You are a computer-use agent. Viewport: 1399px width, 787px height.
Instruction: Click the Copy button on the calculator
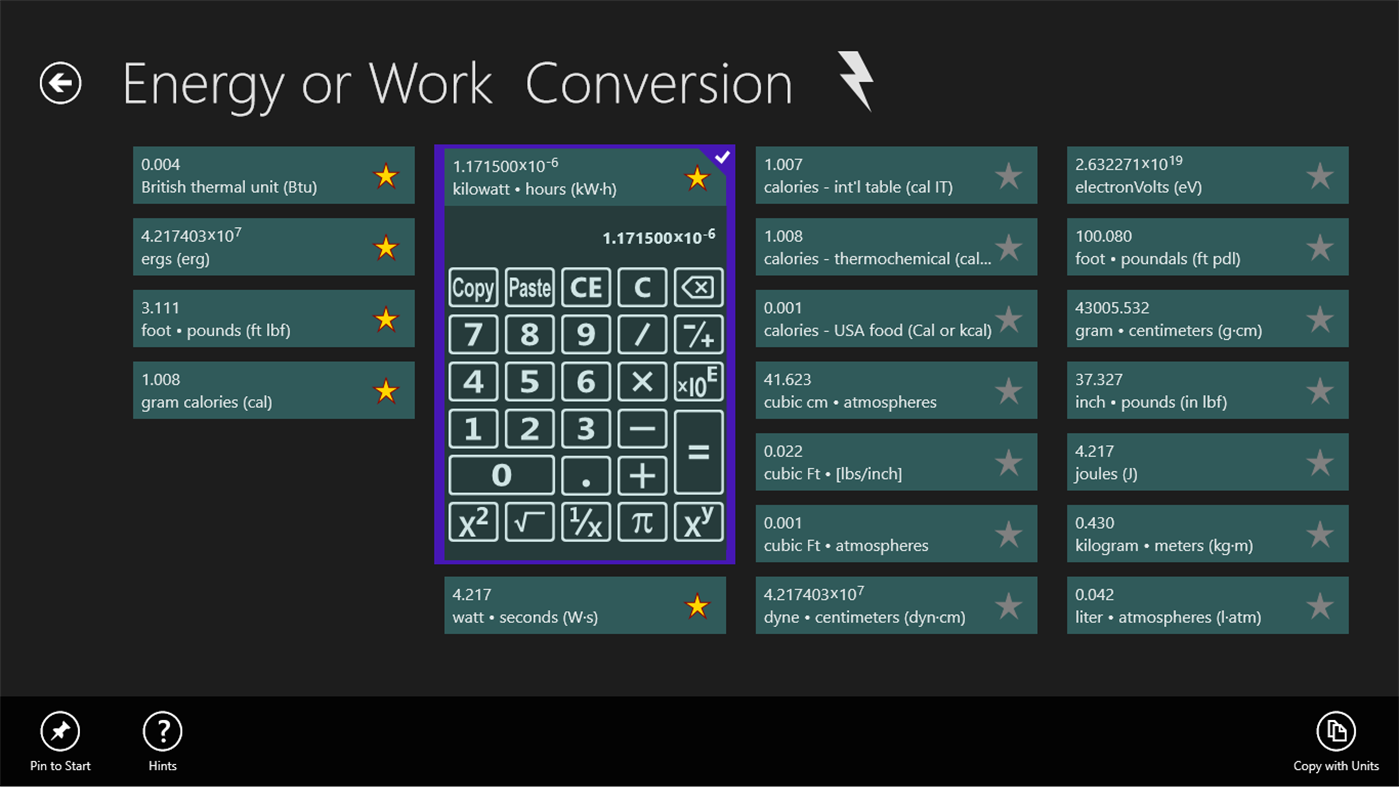472,287
